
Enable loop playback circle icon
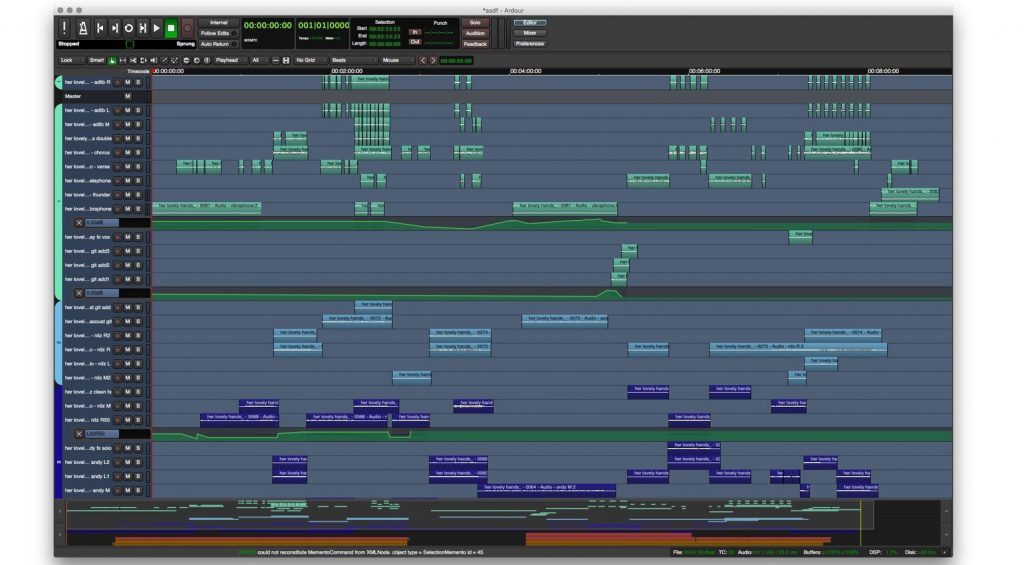tap(129, 28)
